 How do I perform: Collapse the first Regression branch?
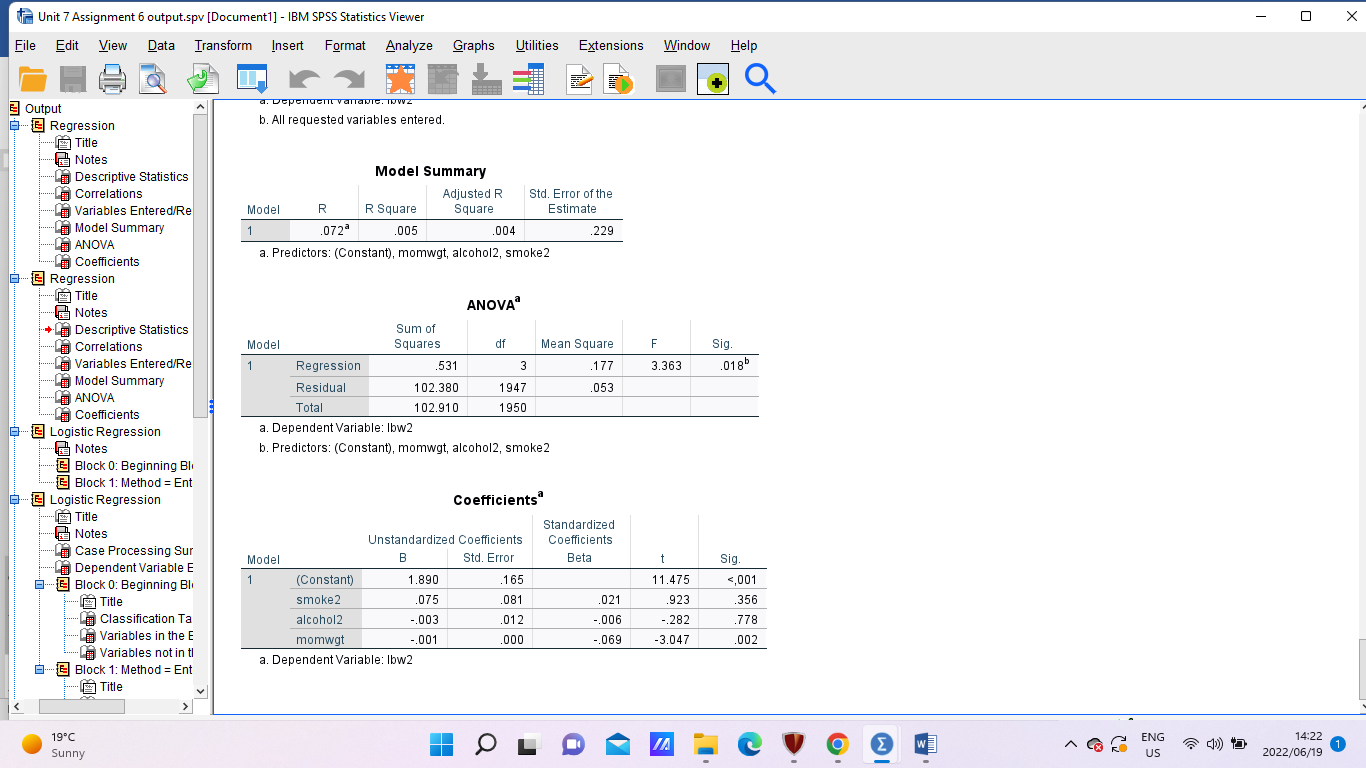(13, 125)
